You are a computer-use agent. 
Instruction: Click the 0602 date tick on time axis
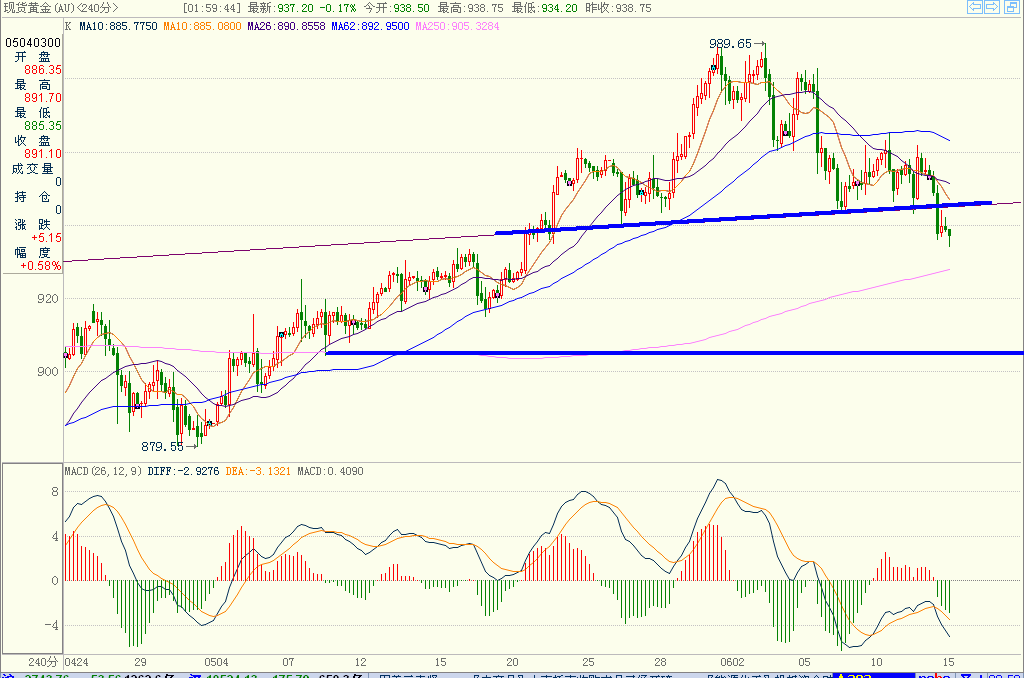coord(732,662)
